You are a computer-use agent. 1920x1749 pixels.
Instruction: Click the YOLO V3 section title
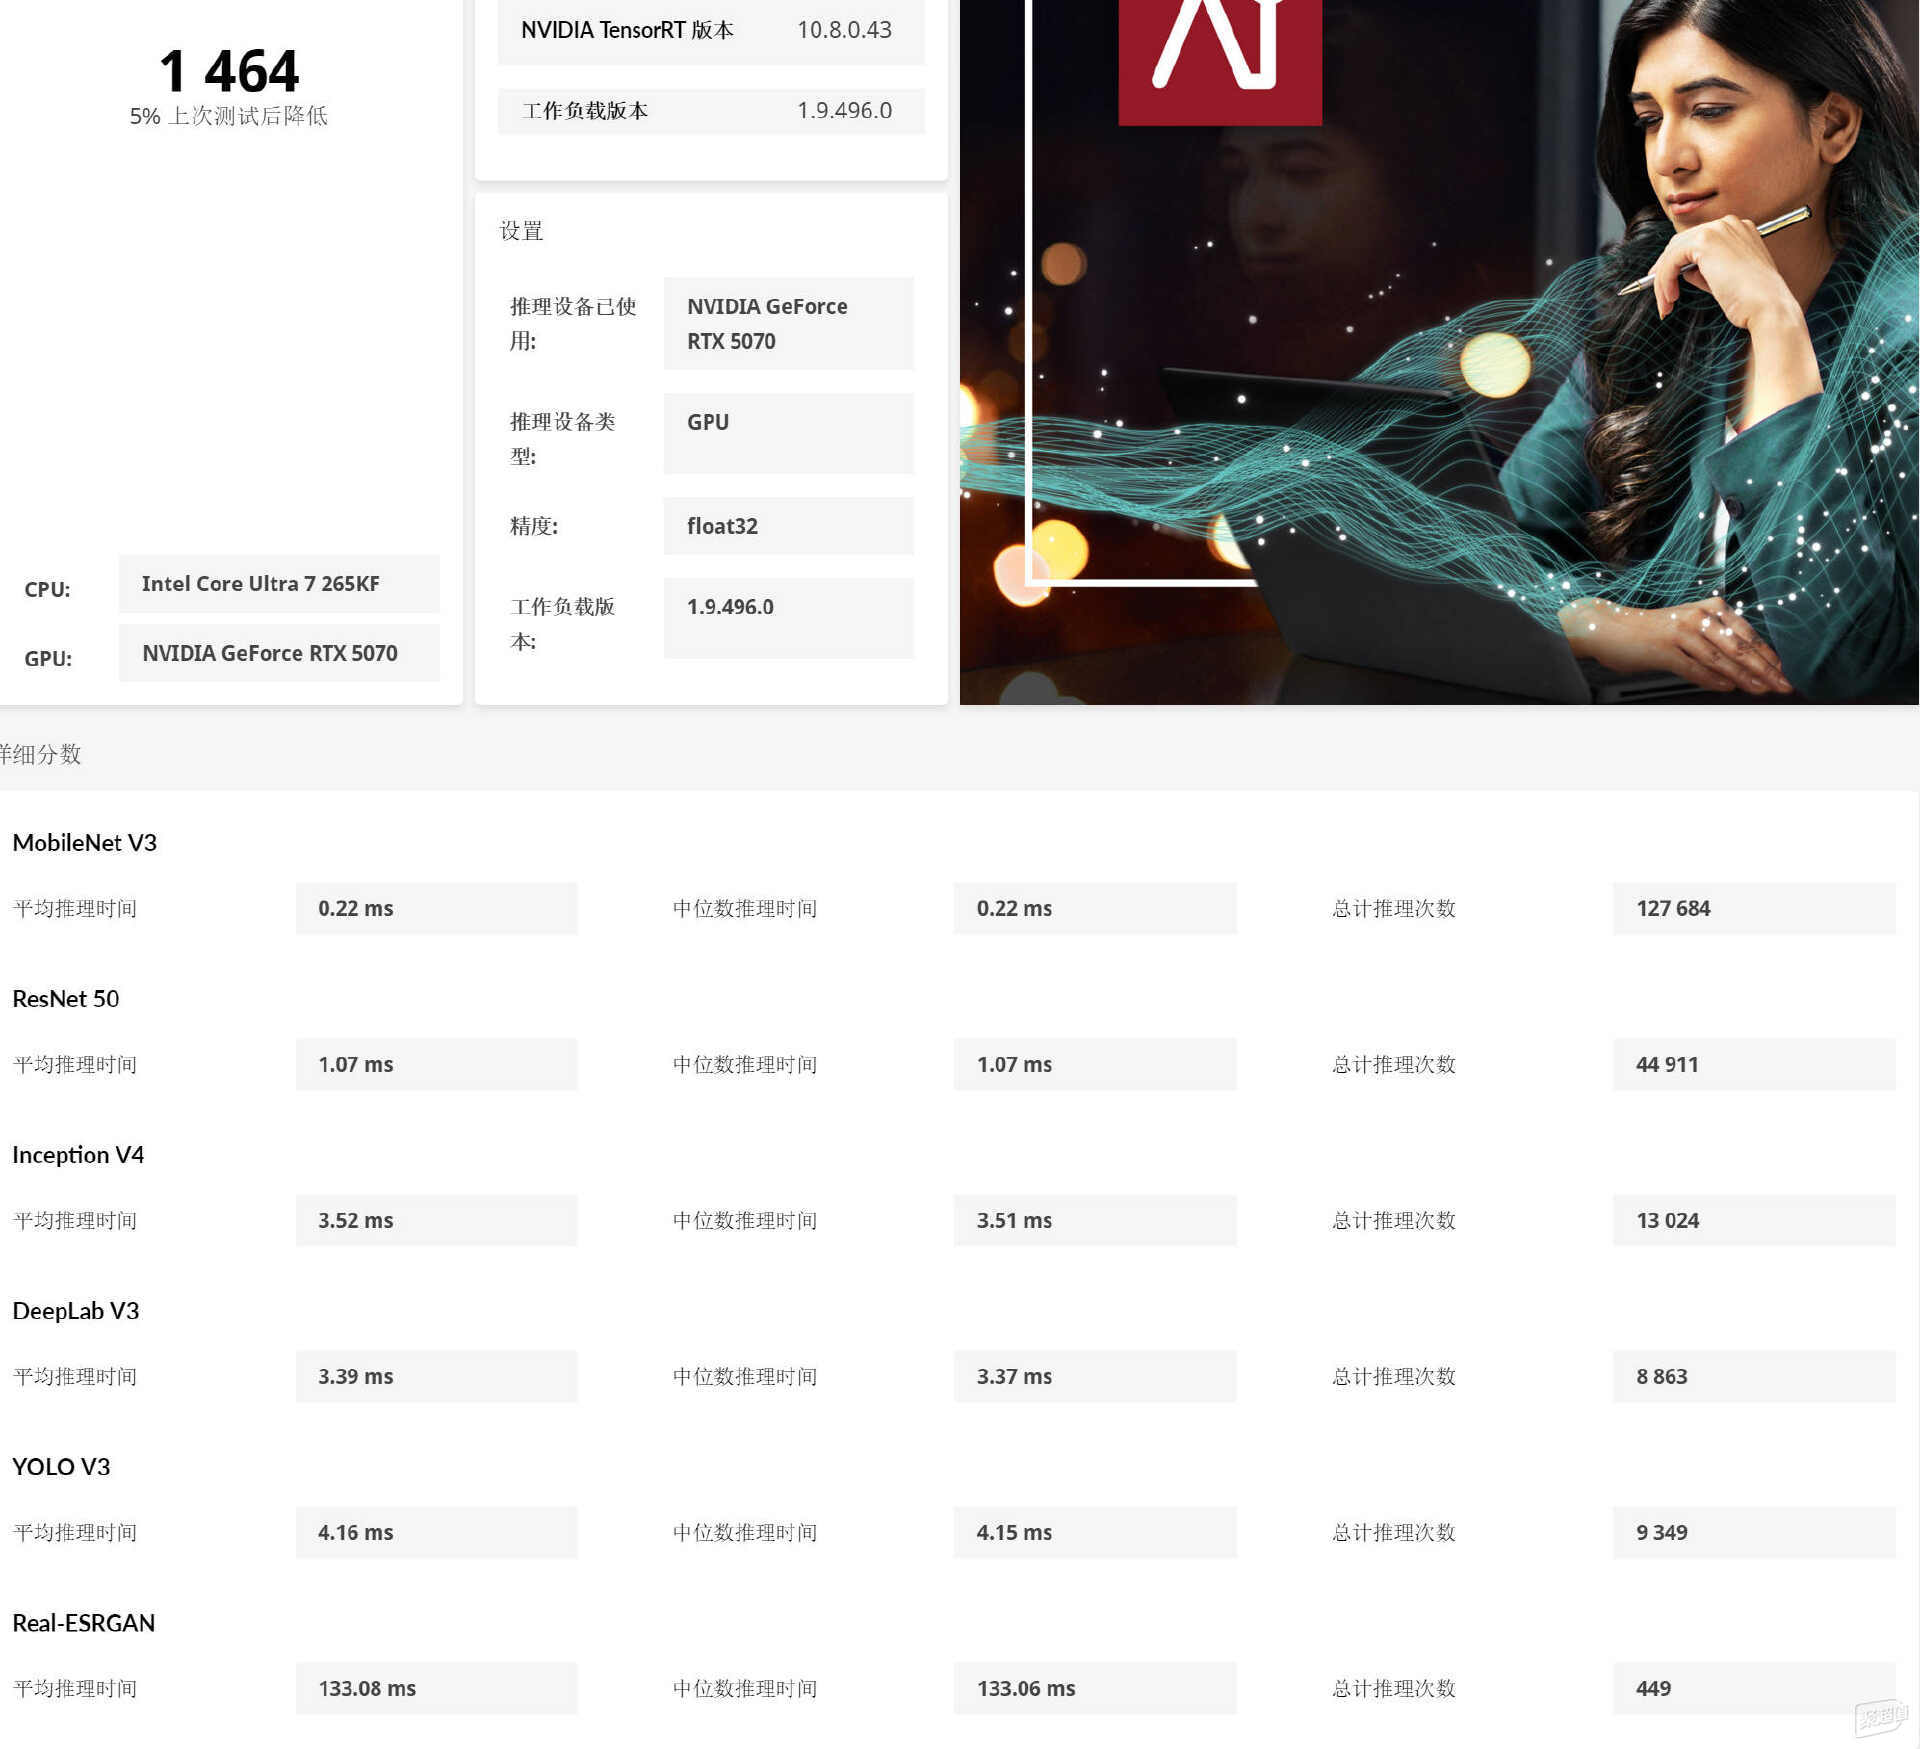point(61,1467)
